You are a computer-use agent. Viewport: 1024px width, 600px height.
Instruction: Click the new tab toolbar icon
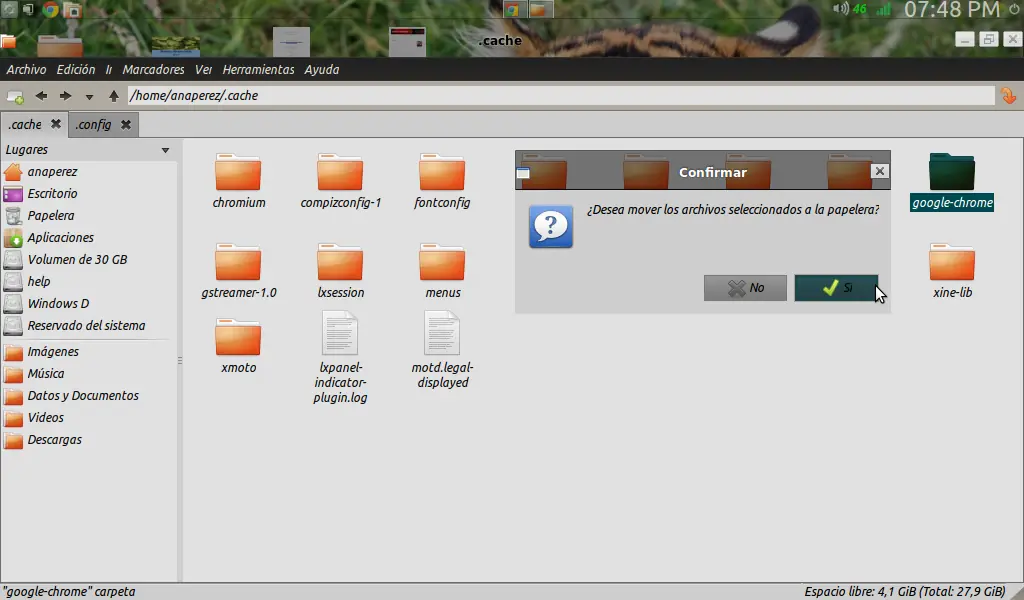(15, 97)
